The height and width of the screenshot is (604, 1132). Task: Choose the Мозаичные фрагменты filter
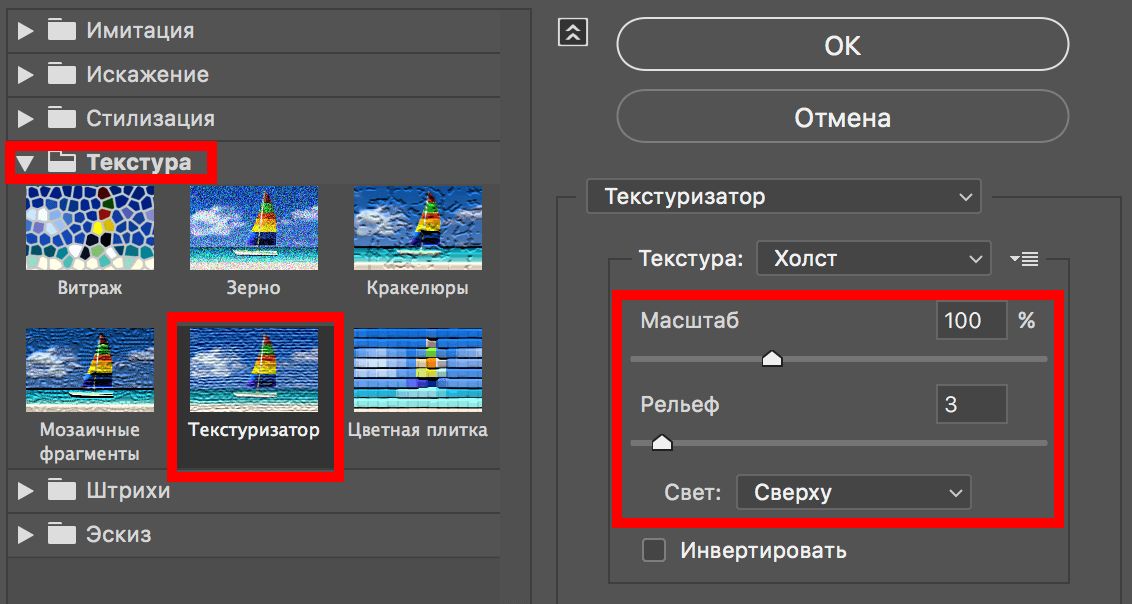89,370
